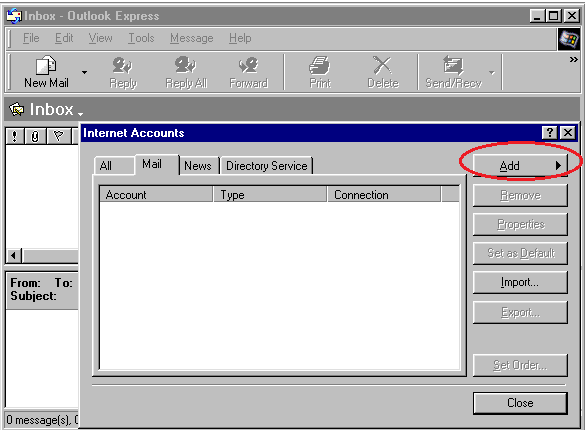Open the Tools menu
Image resolution: width=585 pixels, height=430 pixels.
point(141,38)
